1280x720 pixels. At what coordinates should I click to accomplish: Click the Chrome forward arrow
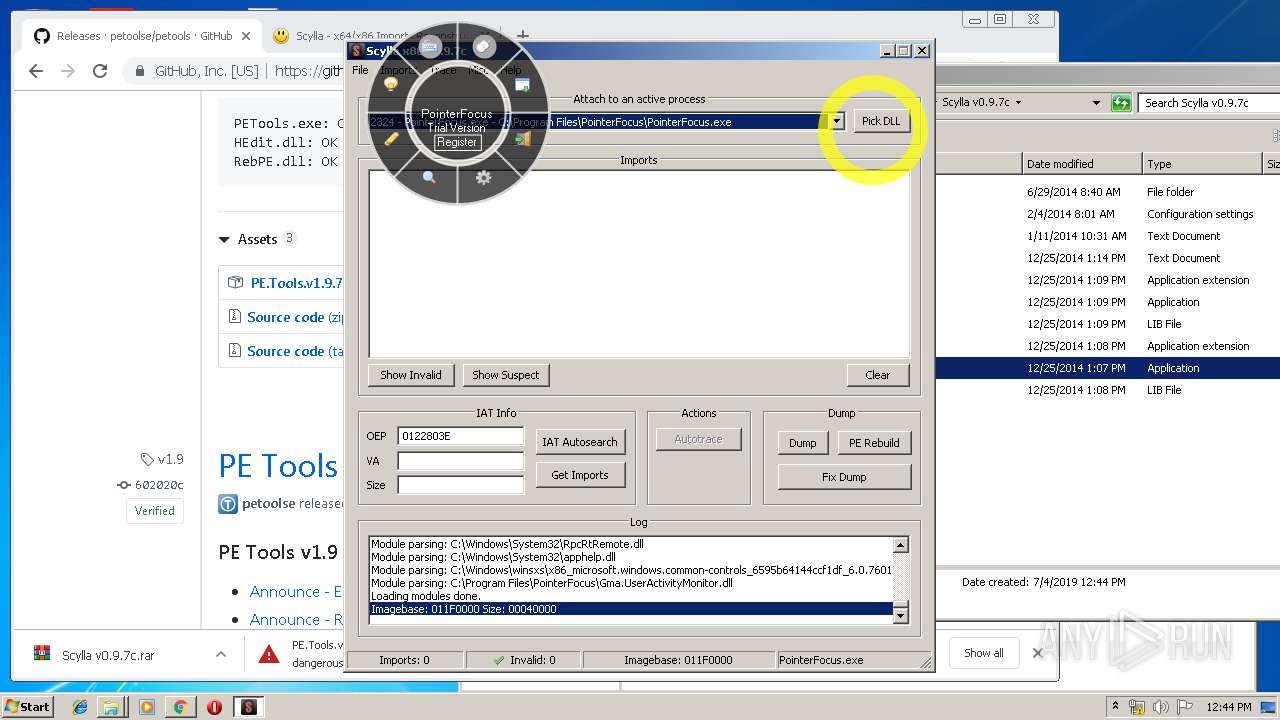68,71
